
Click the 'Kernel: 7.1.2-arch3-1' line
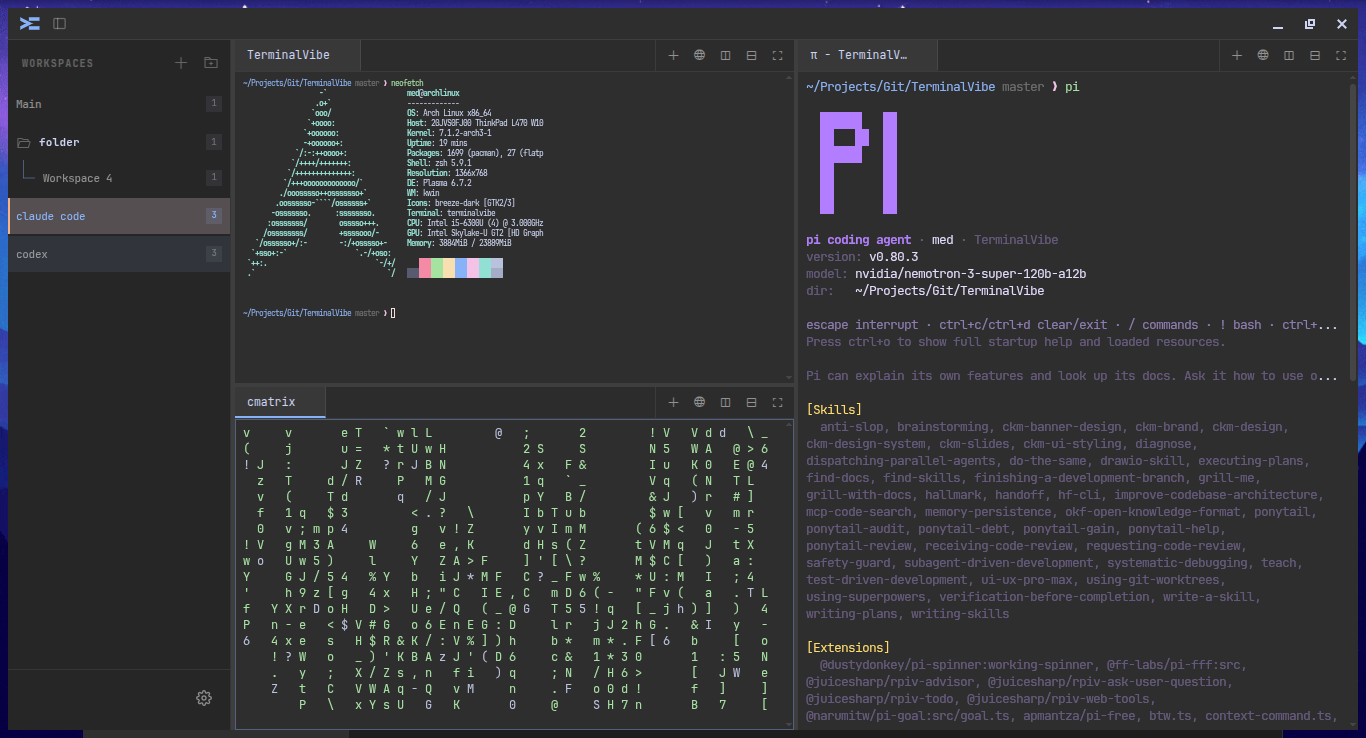coord(449,132)
